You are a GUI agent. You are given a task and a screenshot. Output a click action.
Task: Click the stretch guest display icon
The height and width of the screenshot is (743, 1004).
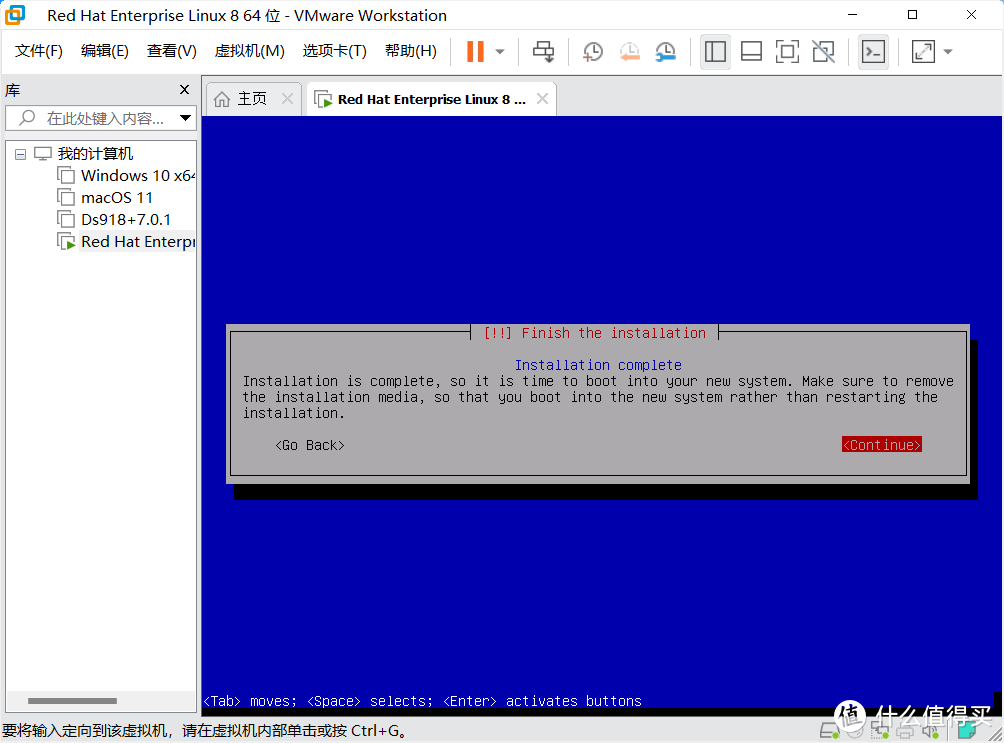click(923, 52)
